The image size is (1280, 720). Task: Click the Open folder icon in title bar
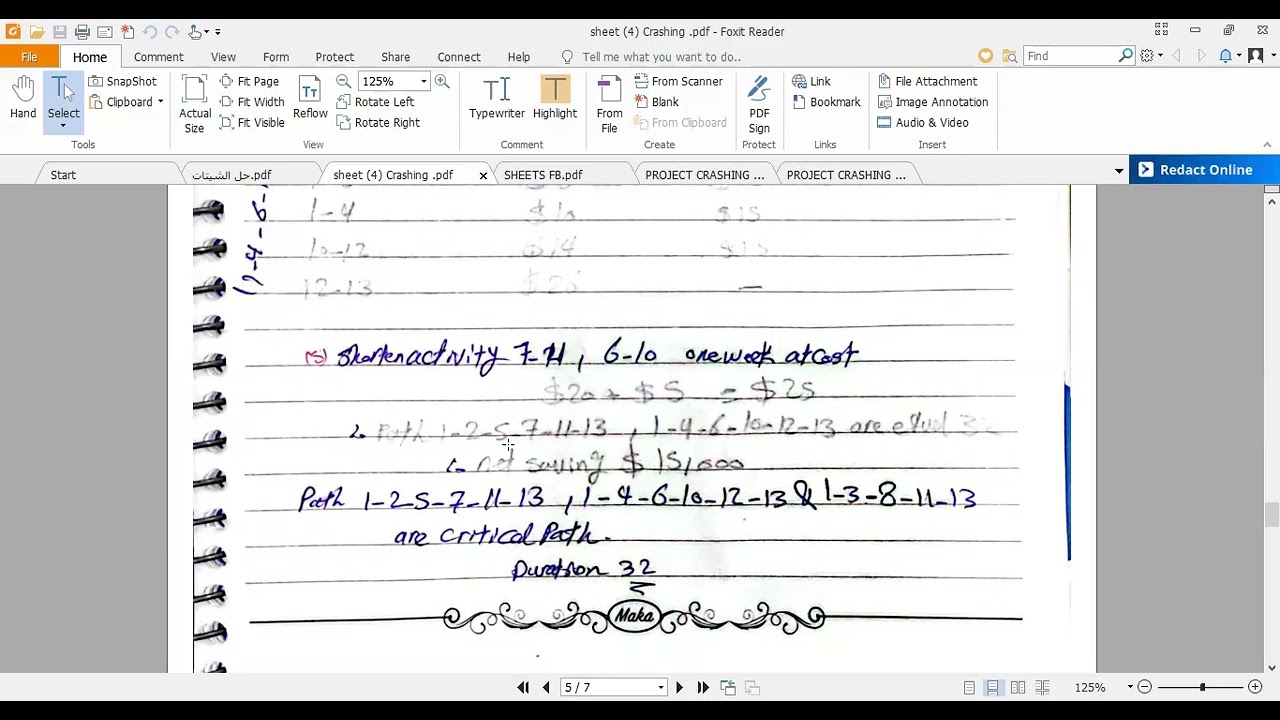[37, 32]
